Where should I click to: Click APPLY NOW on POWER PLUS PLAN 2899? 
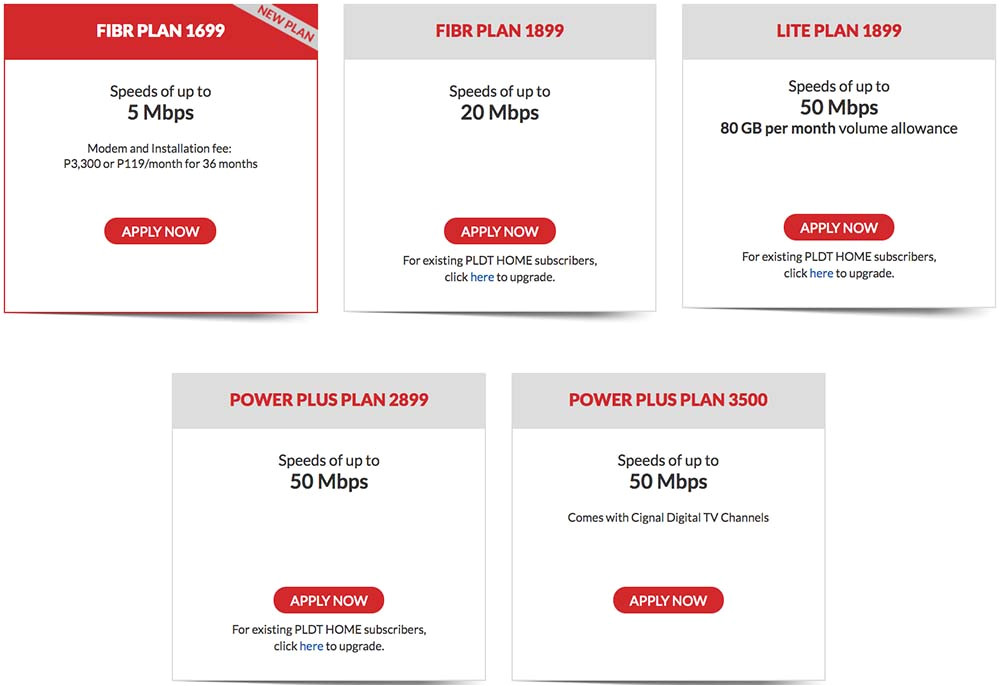point(328,600)
